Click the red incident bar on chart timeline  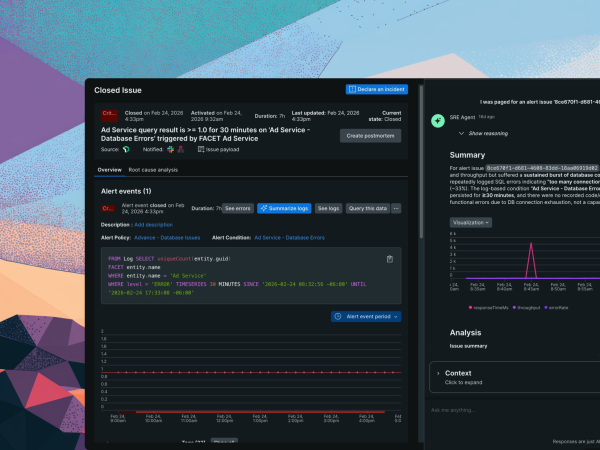click(260, 412)
